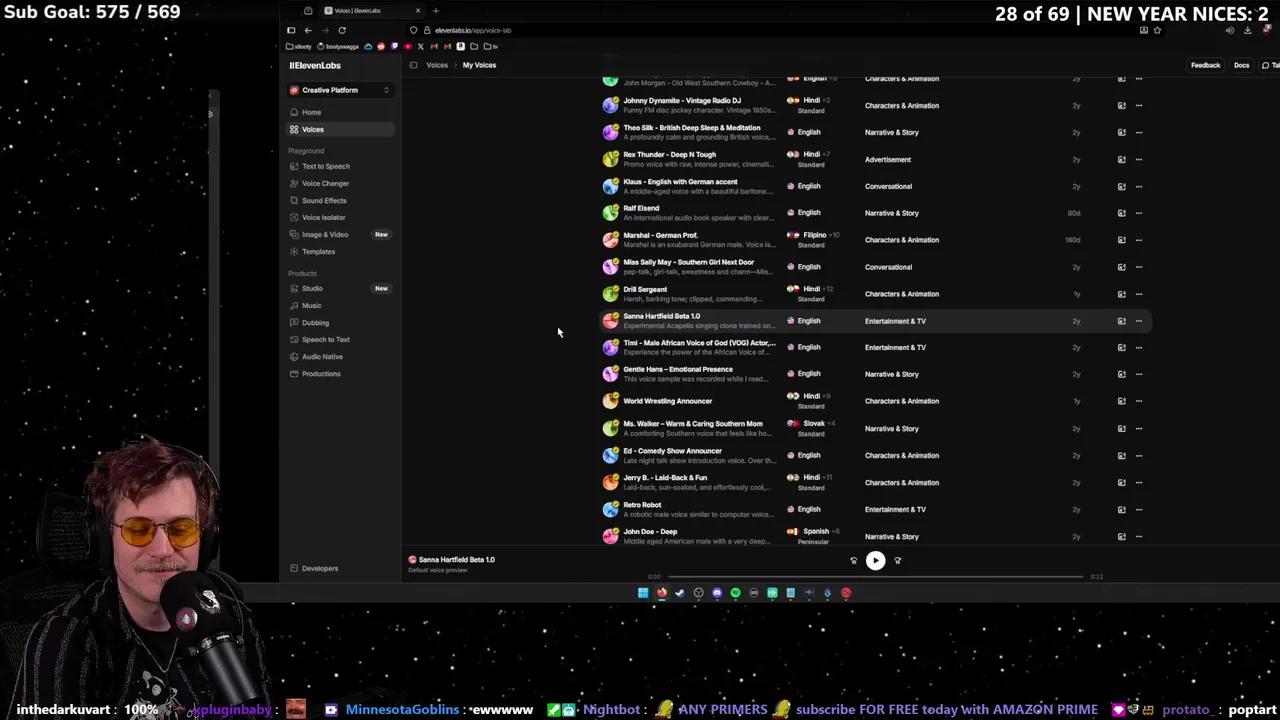The image size is (1280, 720).
Task: Play the Klaus voice avatar
Action: click(x=610, y=186)
